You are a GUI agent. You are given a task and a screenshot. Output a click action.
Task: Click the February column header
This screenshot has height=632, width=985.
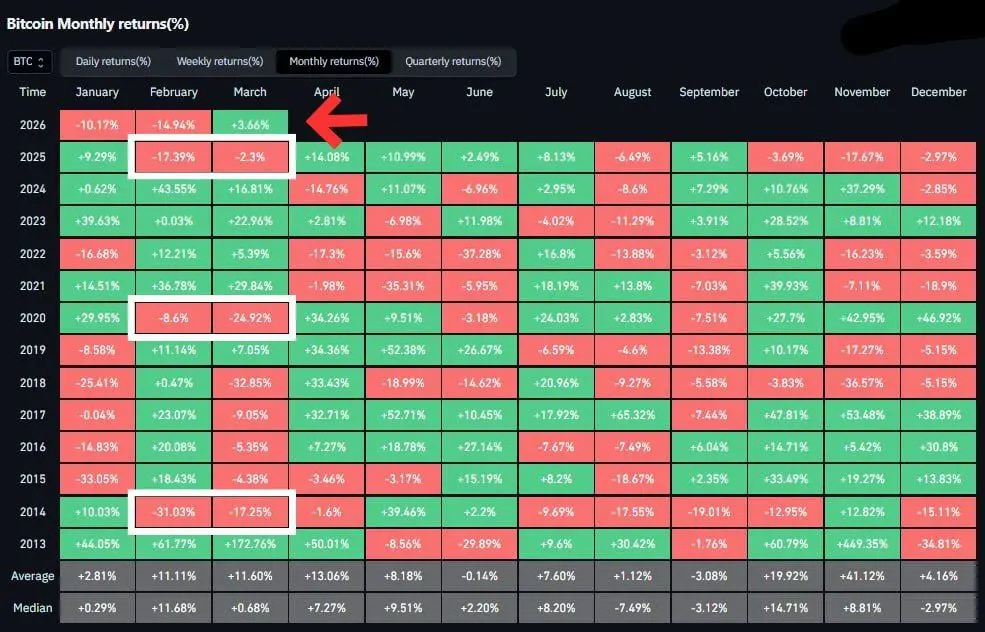(173, 92)
